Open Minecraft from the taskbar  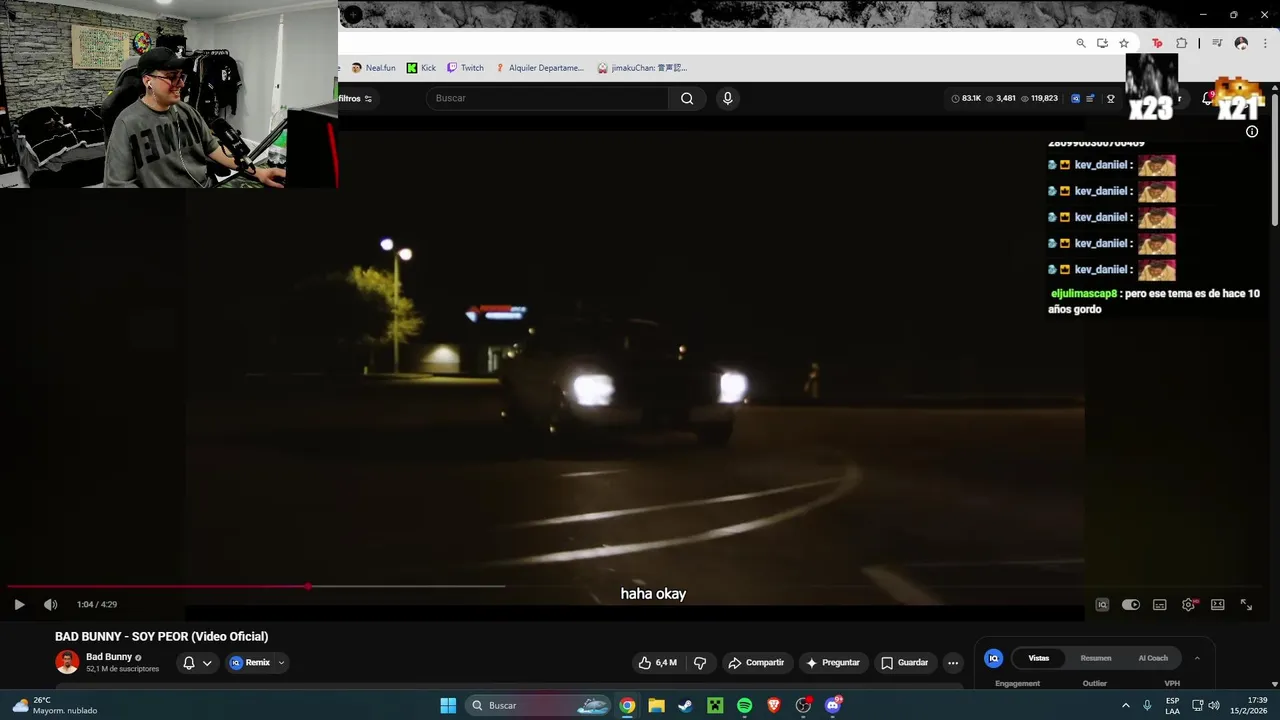pos(715,705)
